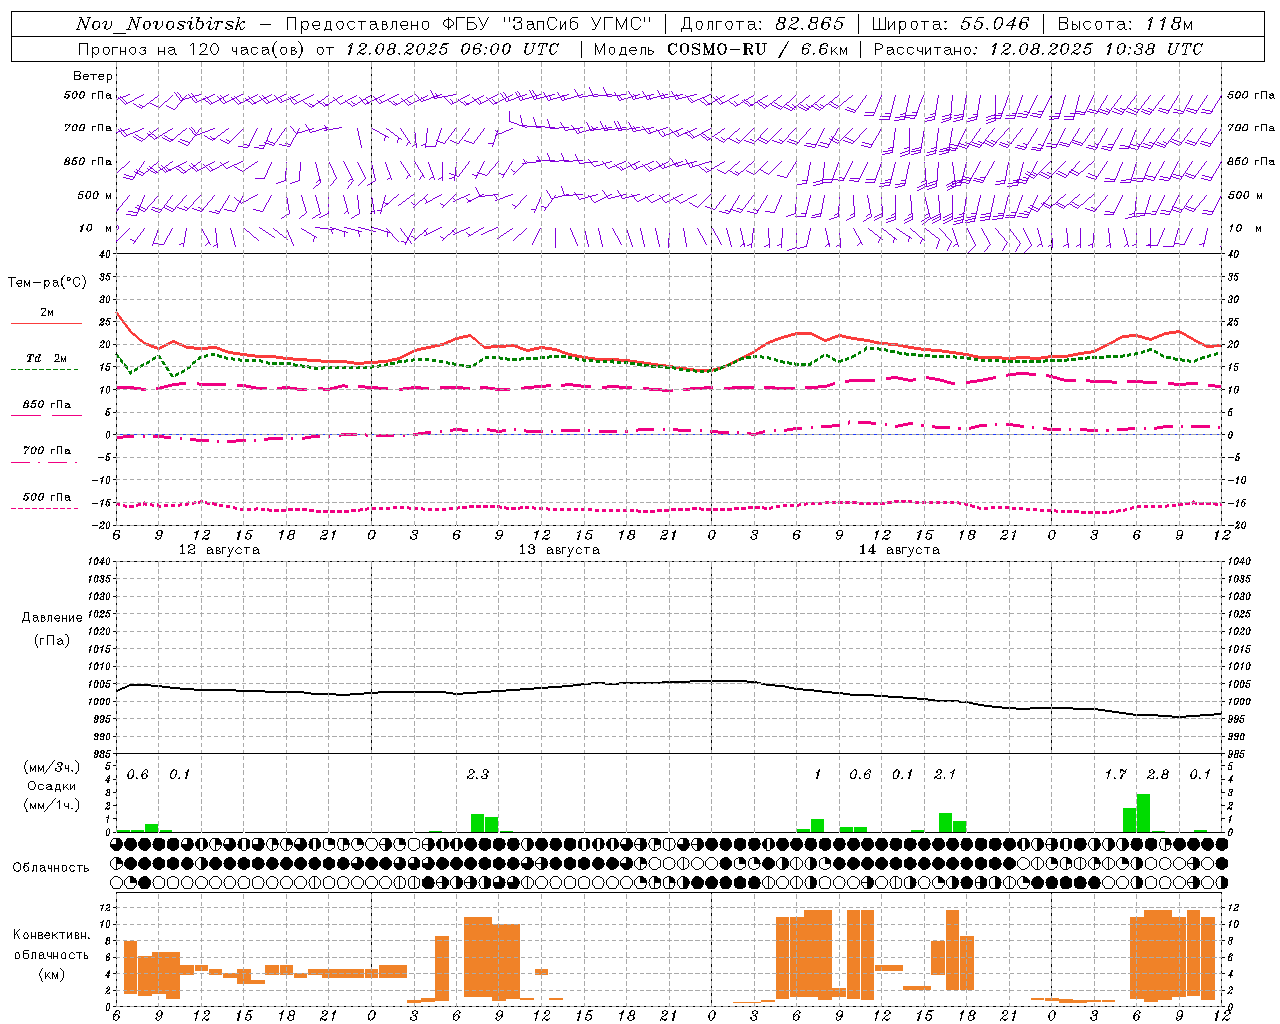The image size is (1280, 1024).
Task: Click the 2.3 precipitation total value
Action: (478, 775)
